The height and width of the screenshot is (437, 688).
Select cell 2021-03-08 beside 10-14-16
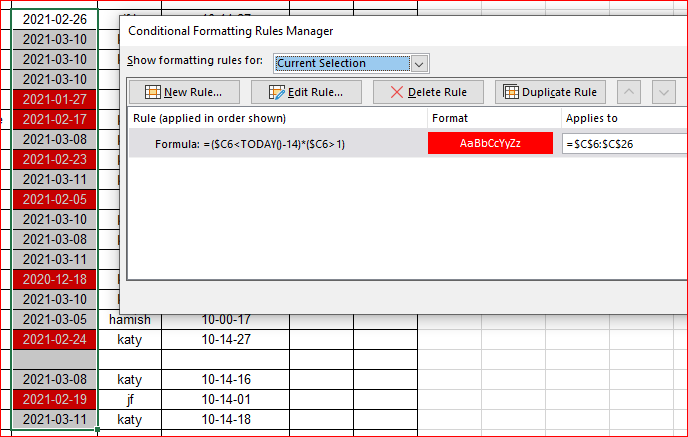click(55, 379)
